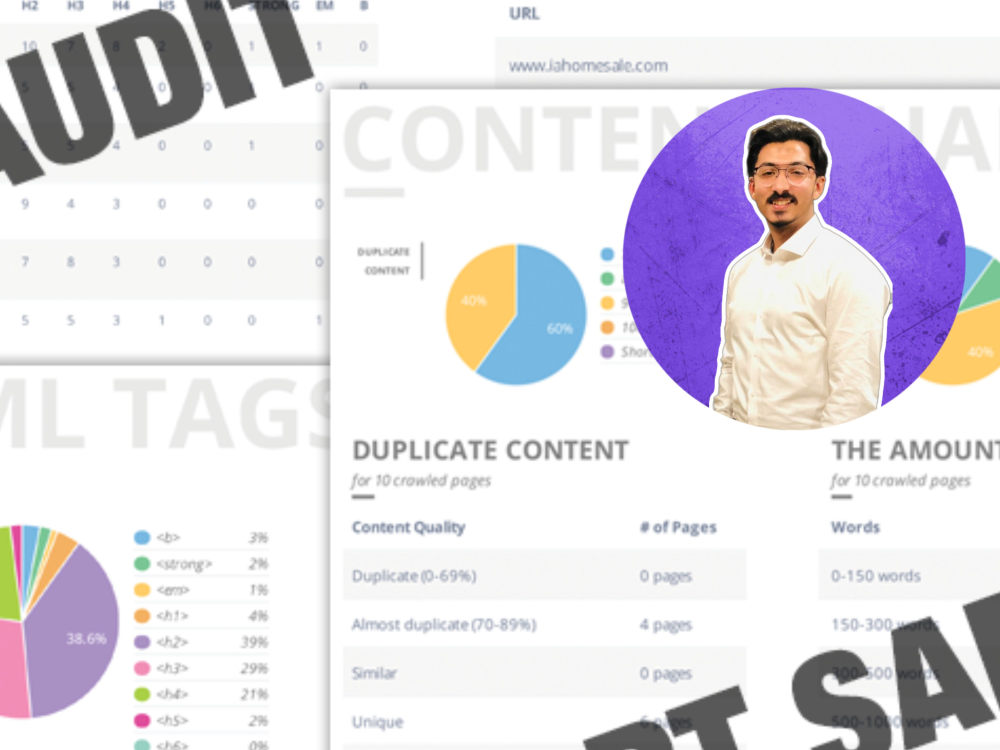The height and width of the screenshot is (750, 1000).
Task: Click the small DUPLICATE CONTENT chart label
Action: [383, 261]
